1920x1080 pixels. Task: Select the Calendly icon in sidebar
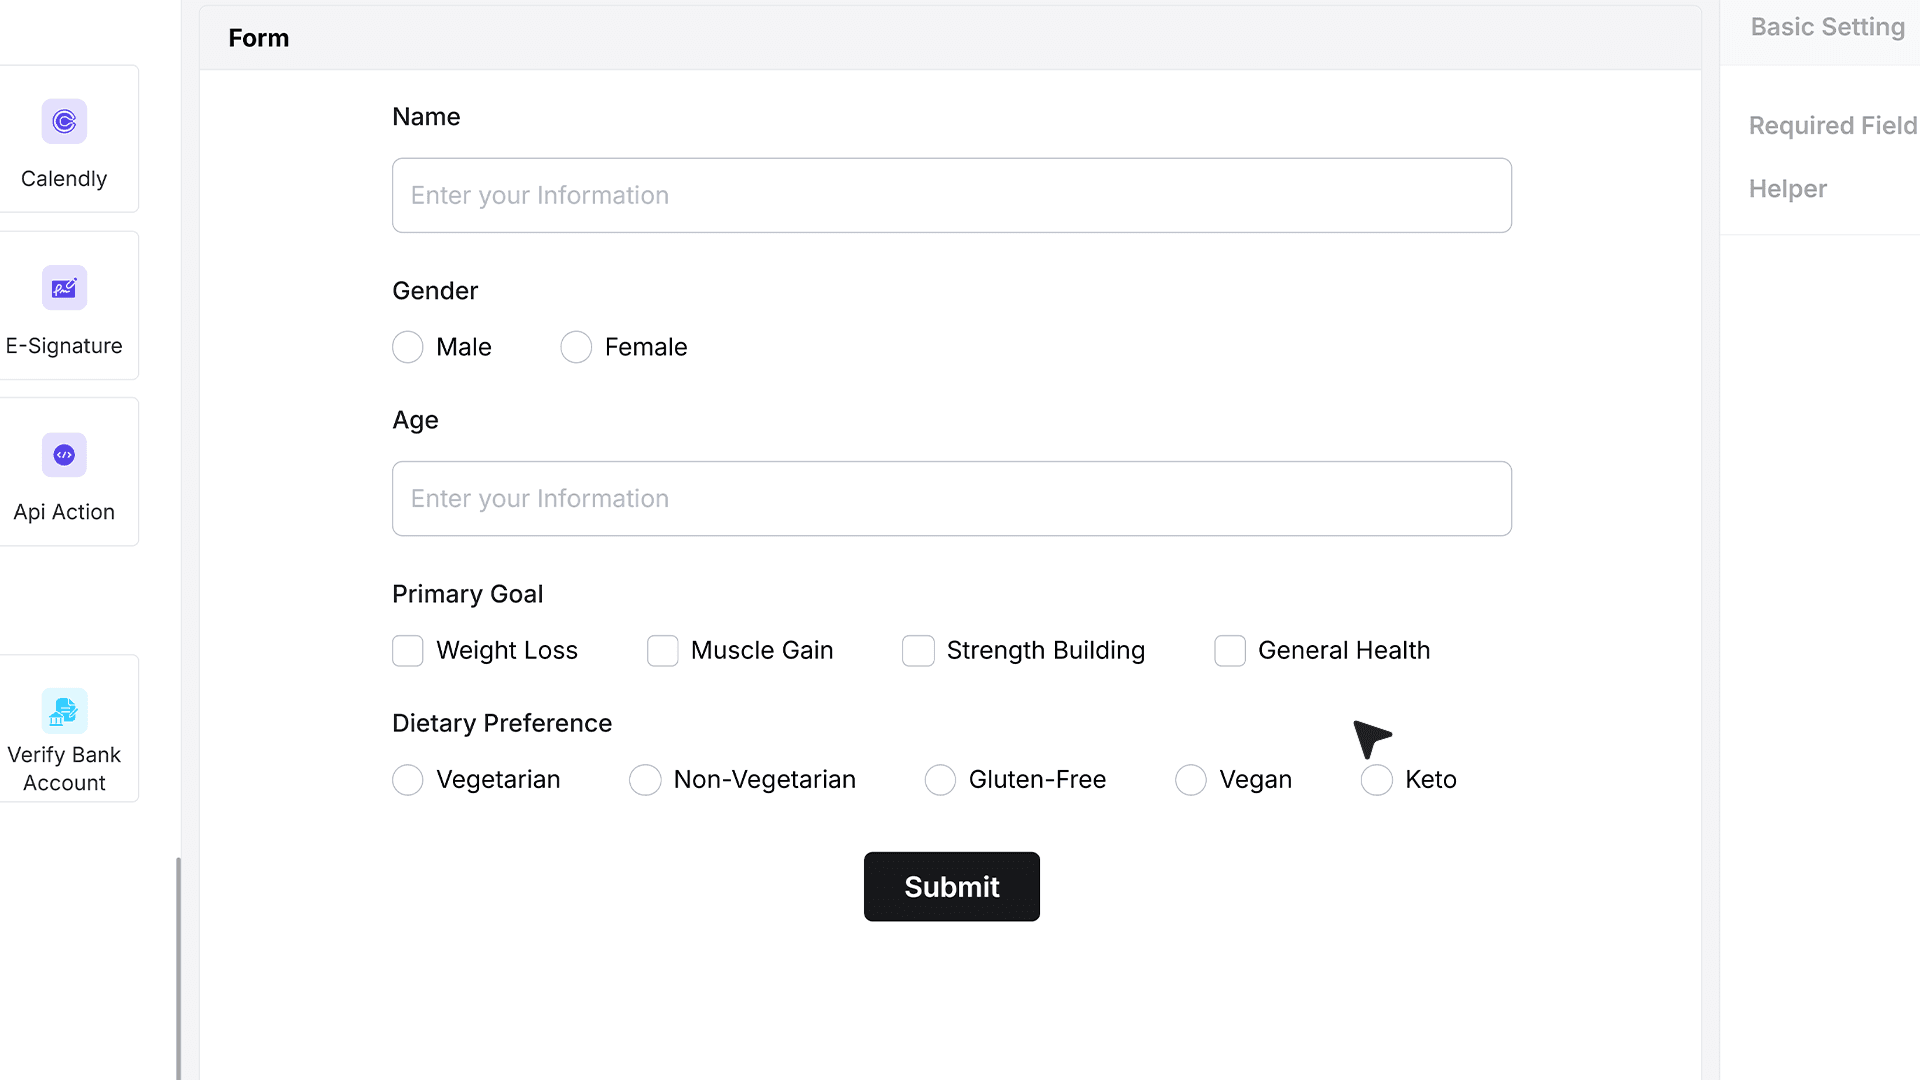coord(64,122)
